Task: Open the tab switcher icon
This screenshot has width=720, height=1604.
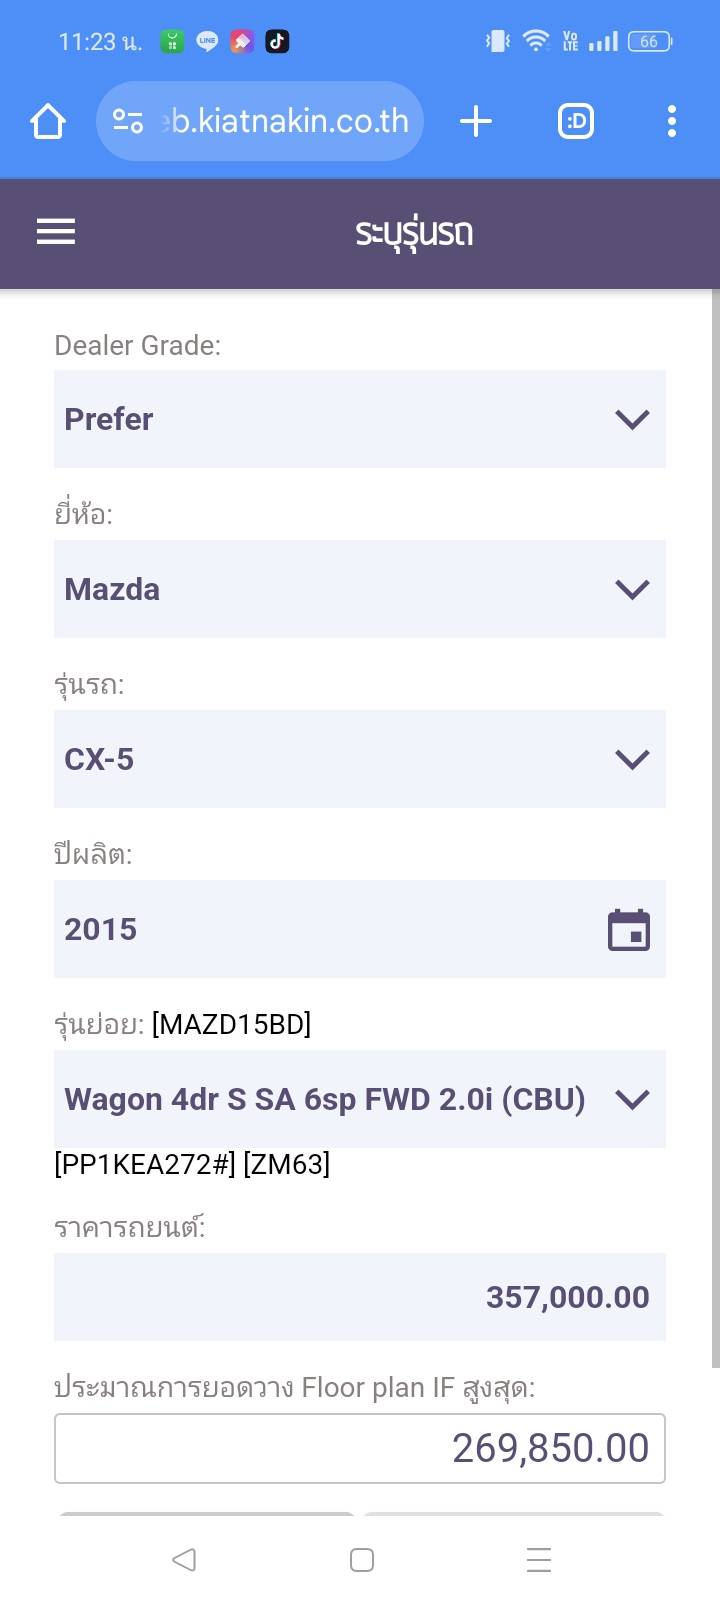Action: (x=575, y=122)
